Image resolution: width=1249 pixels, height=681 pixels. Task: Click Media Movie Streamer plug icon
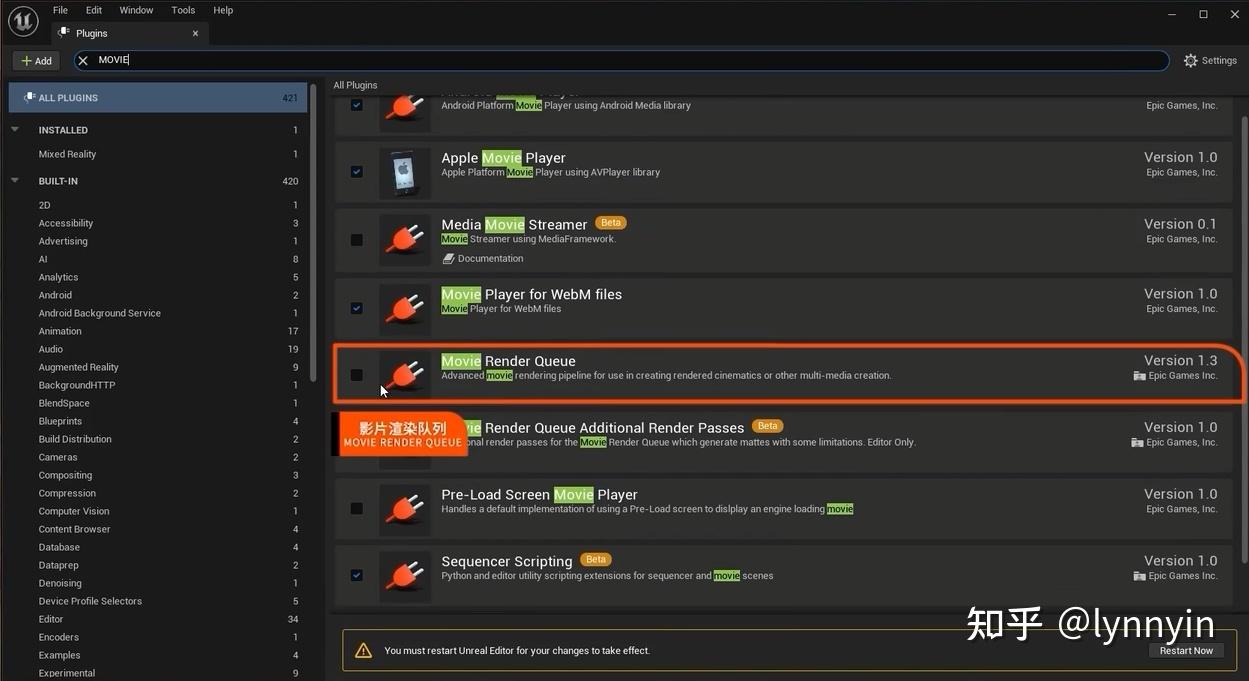(x=405, y=240)
